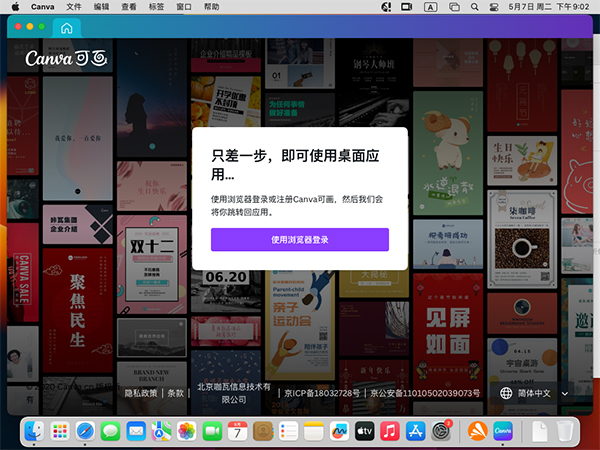The height and width of the screenshot is (450, 600).
Task: Click the globe language icon
Action: click(x=506, y=393)
